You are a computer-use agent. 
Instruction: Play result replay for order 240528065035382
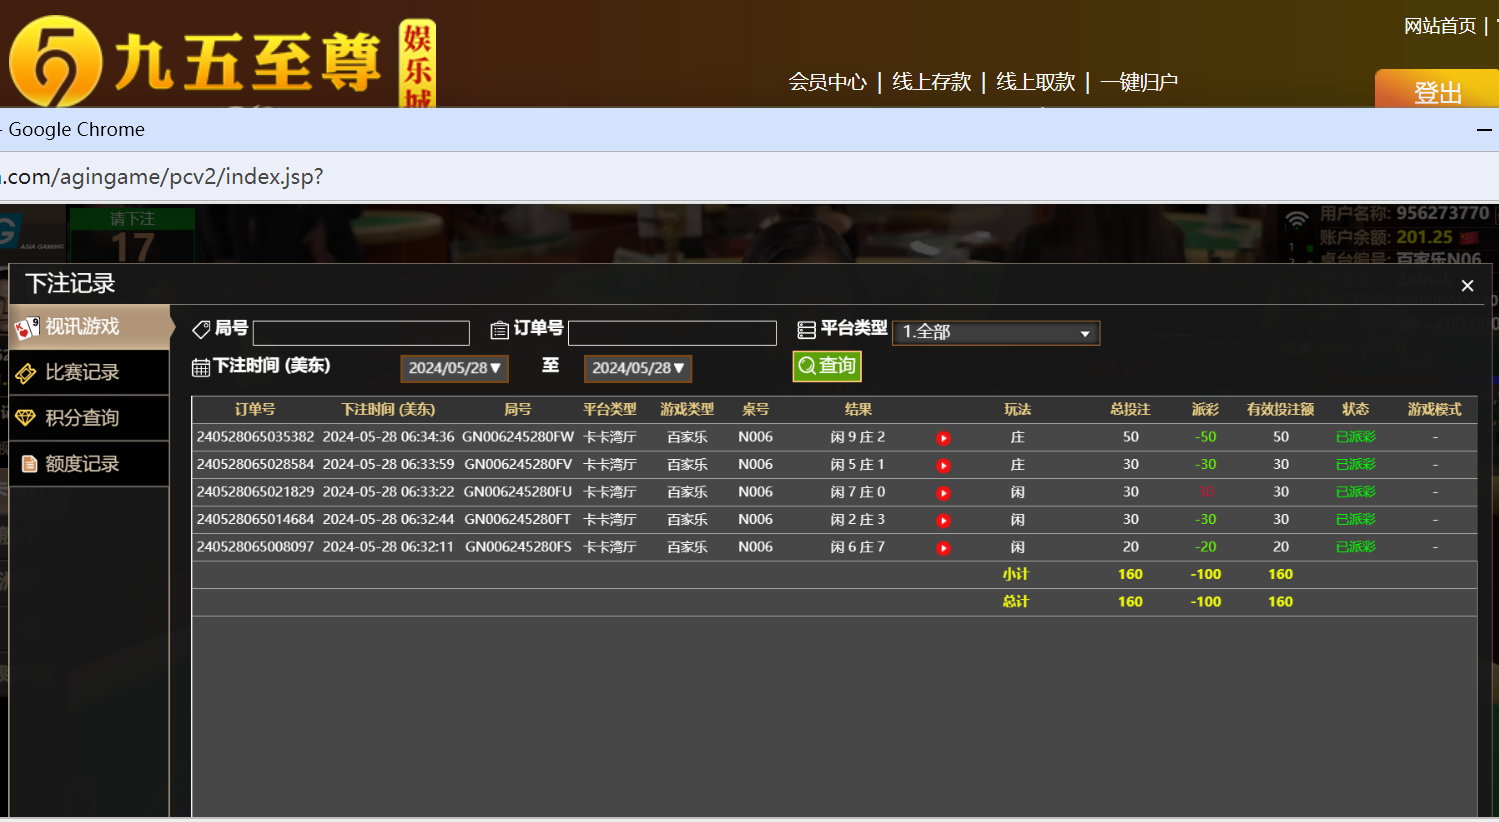(x=943, y=437)
